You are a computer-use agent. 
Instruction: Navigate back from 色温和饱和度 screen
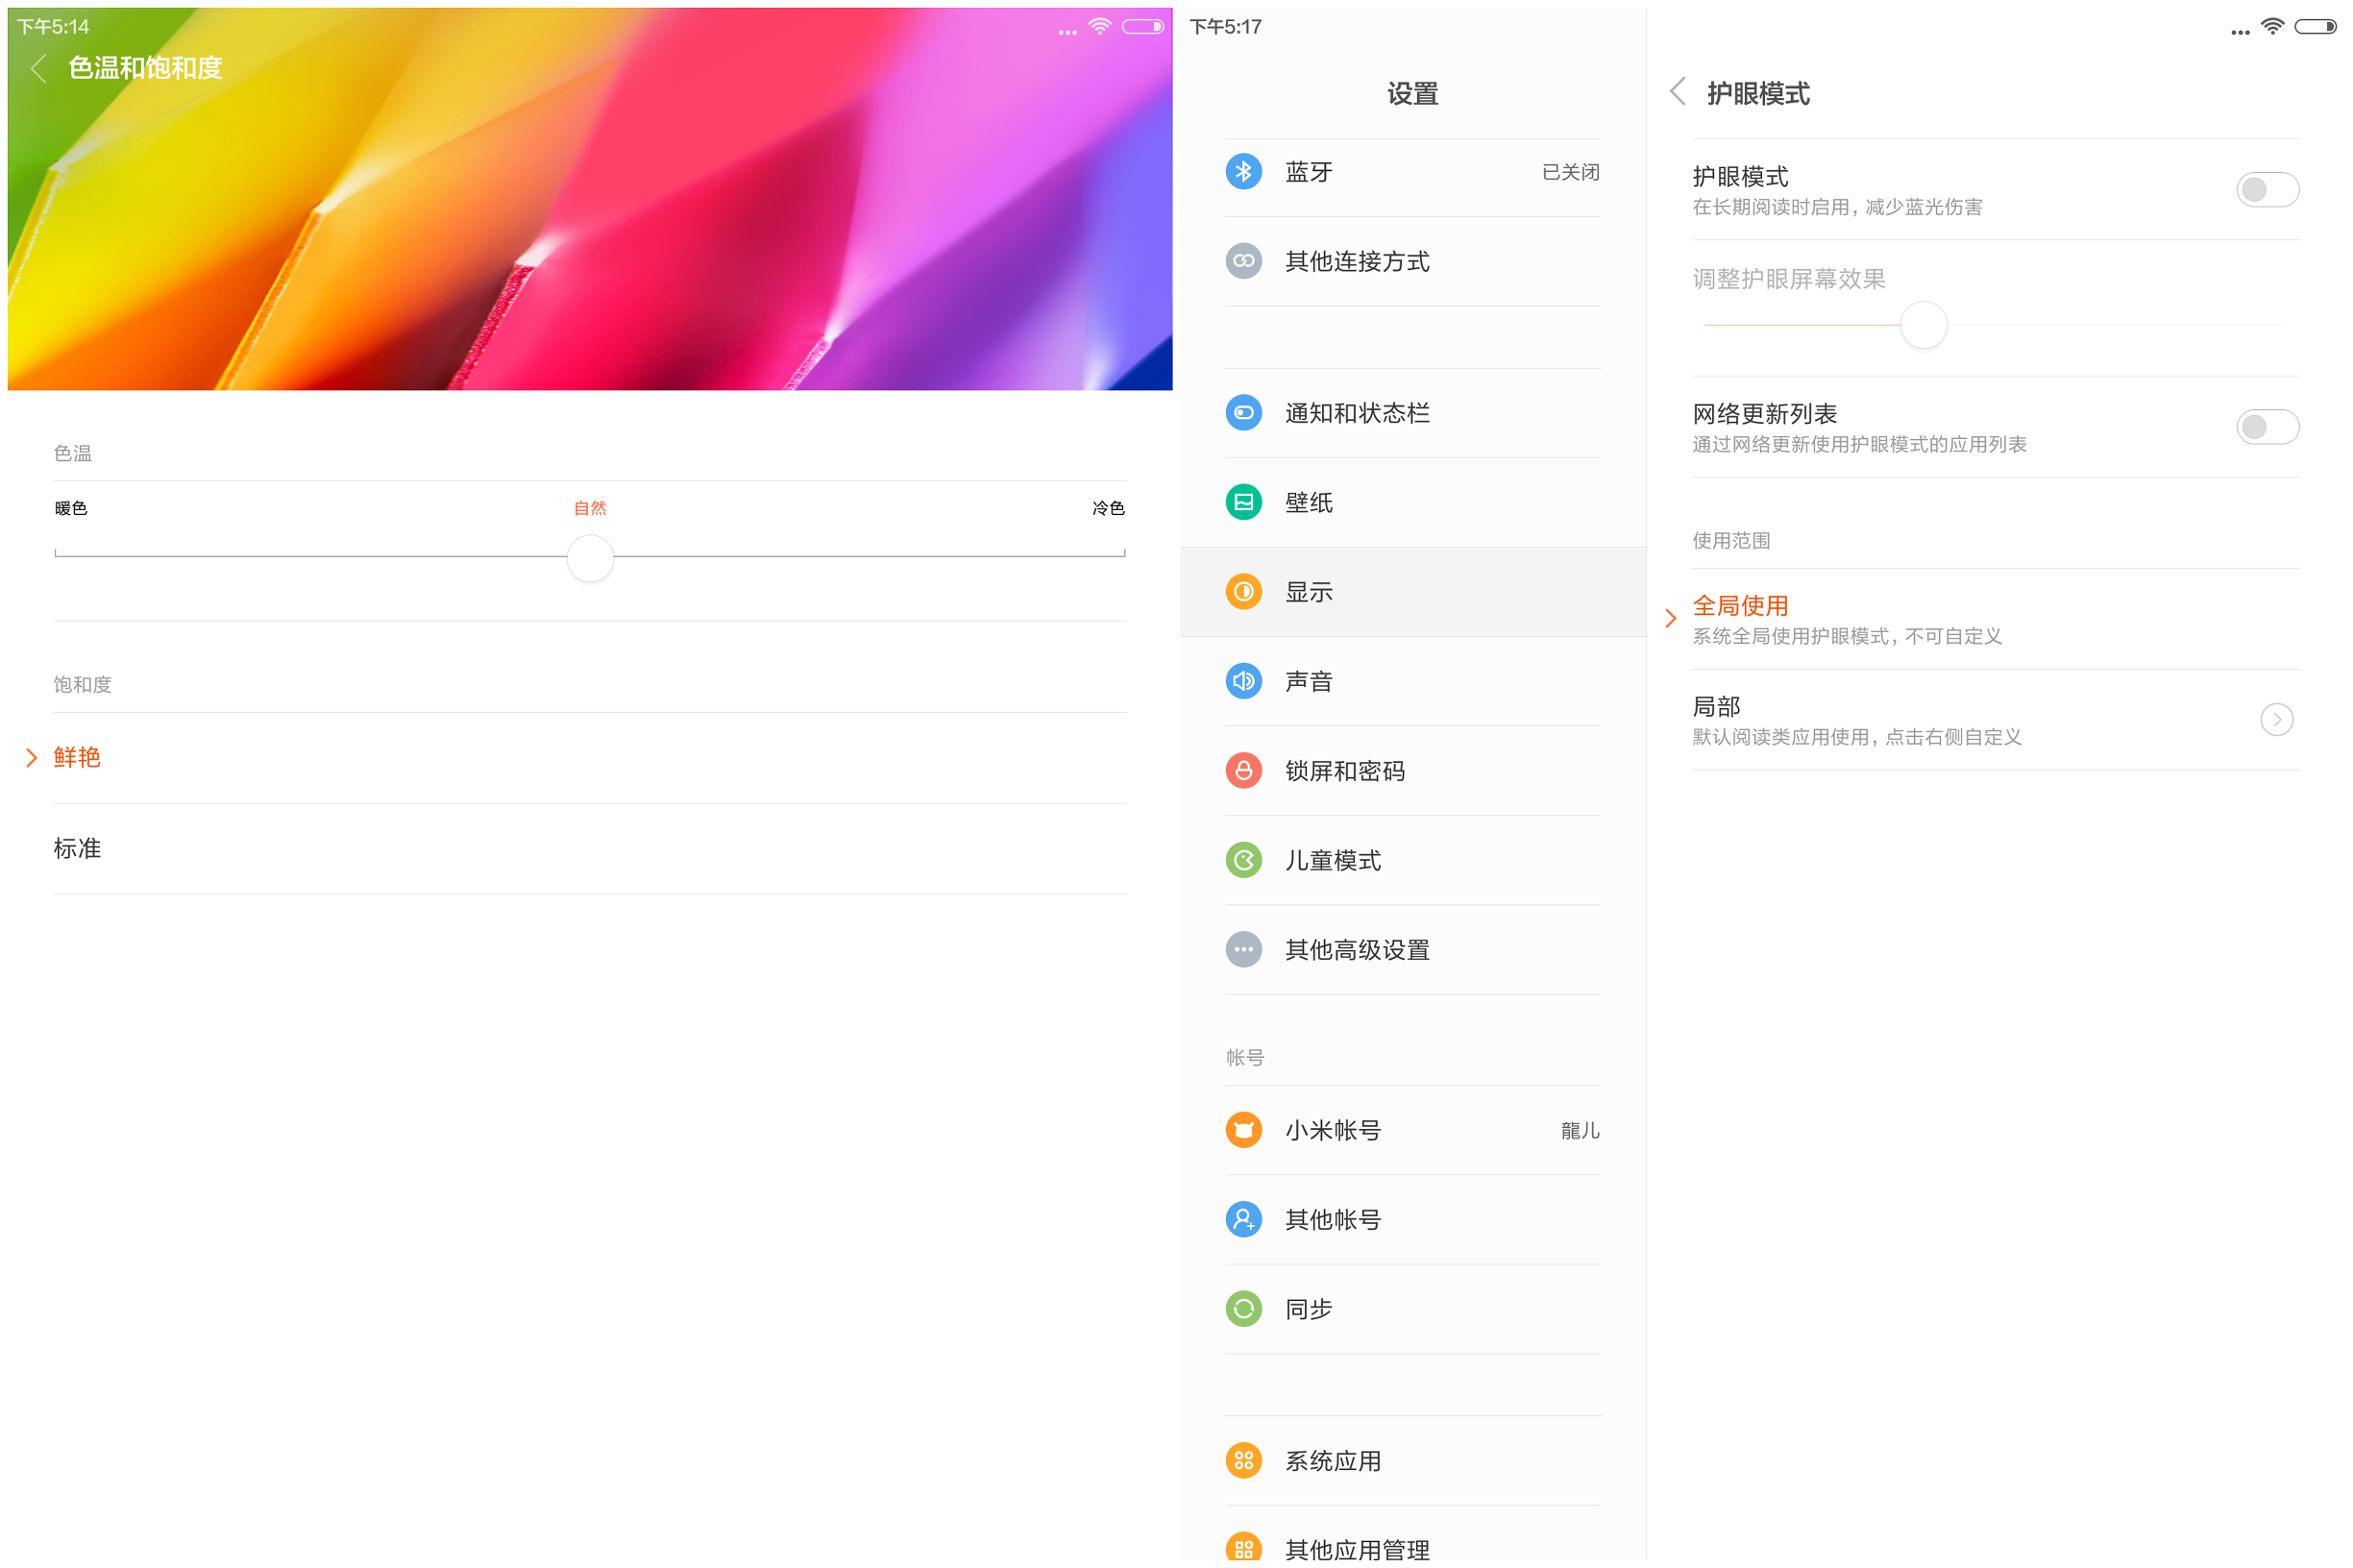click(x=35, y=66)
